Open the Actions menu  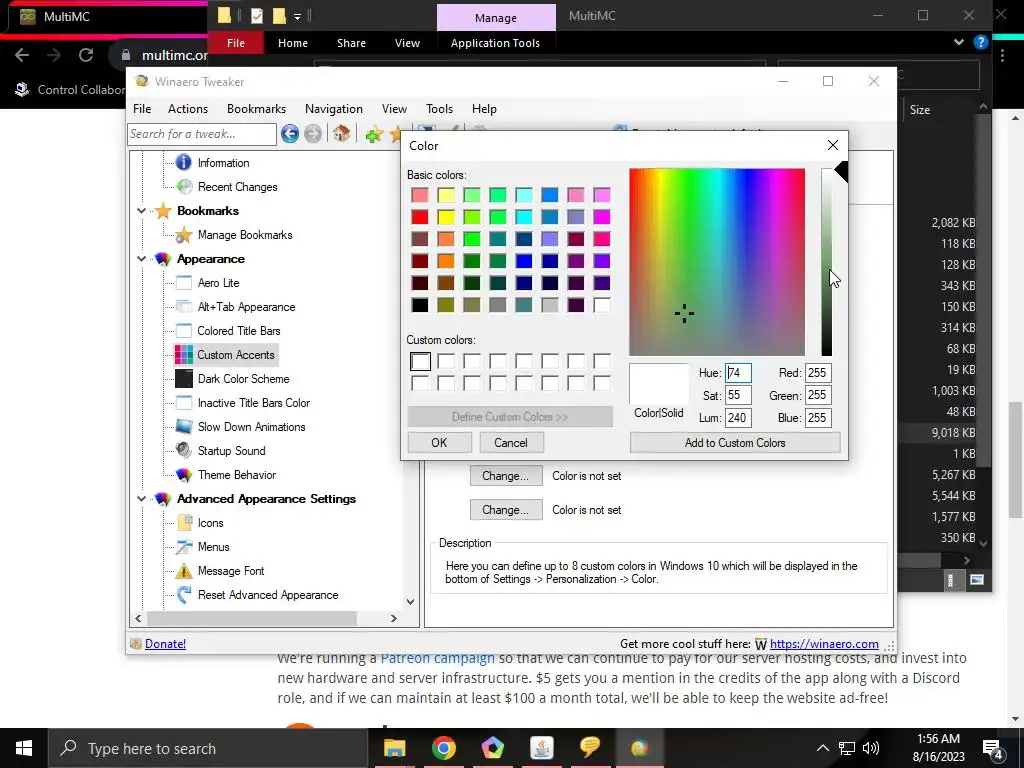[x=187, y=109]
